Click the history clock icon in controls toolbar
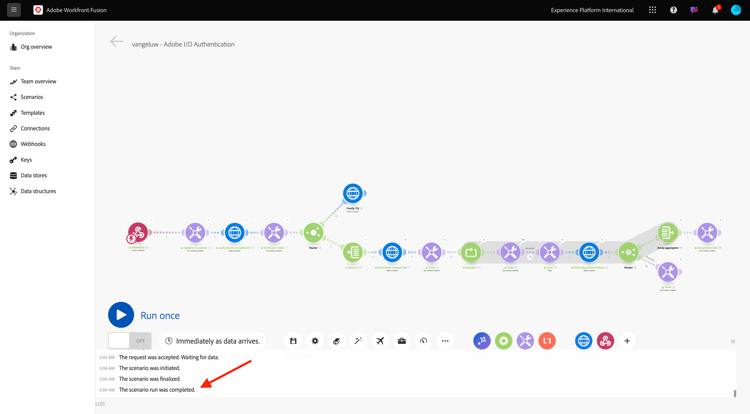 point(423,341)
